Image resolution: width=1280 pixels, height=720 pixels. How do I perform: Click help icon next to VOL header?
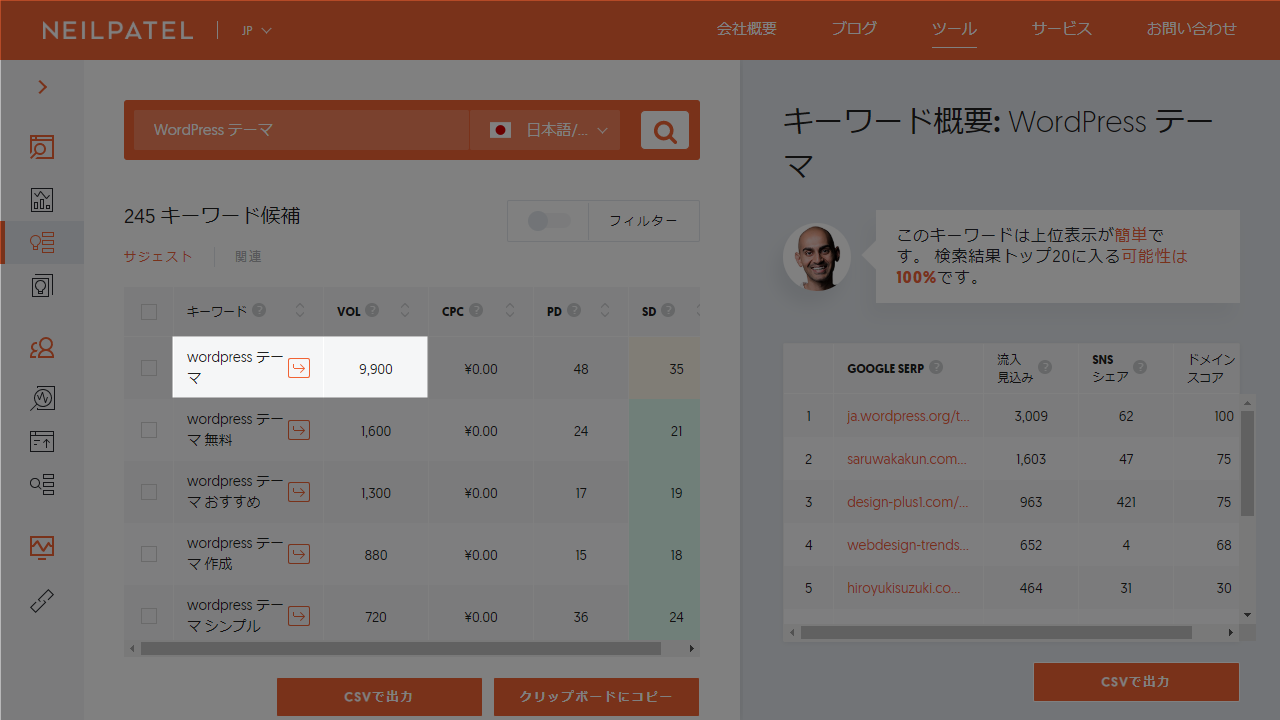tap(372, 311)
